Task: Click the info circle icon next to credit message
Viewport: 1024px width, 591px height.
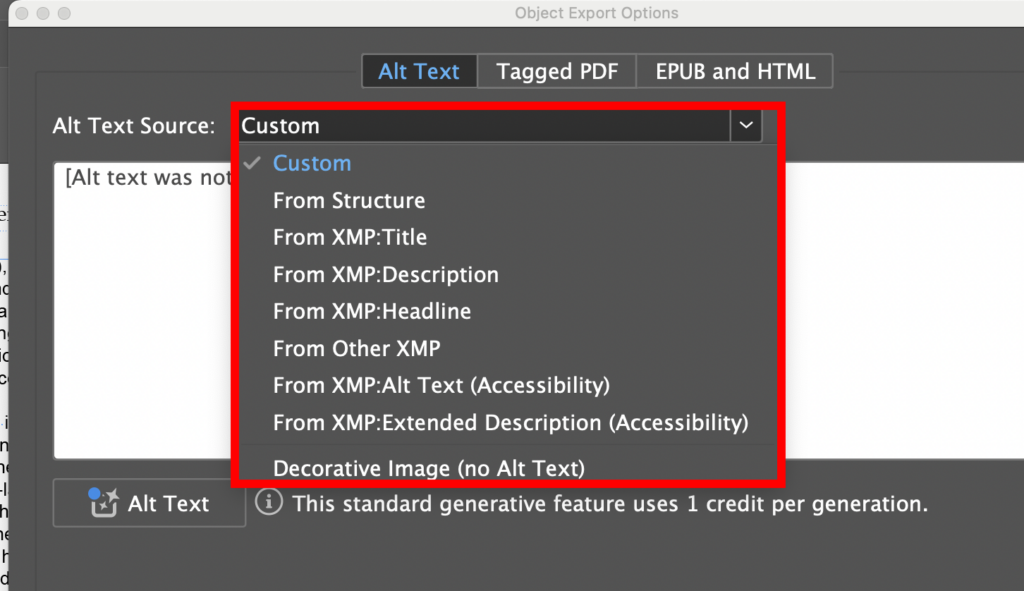Action: [x=268, y=503]
